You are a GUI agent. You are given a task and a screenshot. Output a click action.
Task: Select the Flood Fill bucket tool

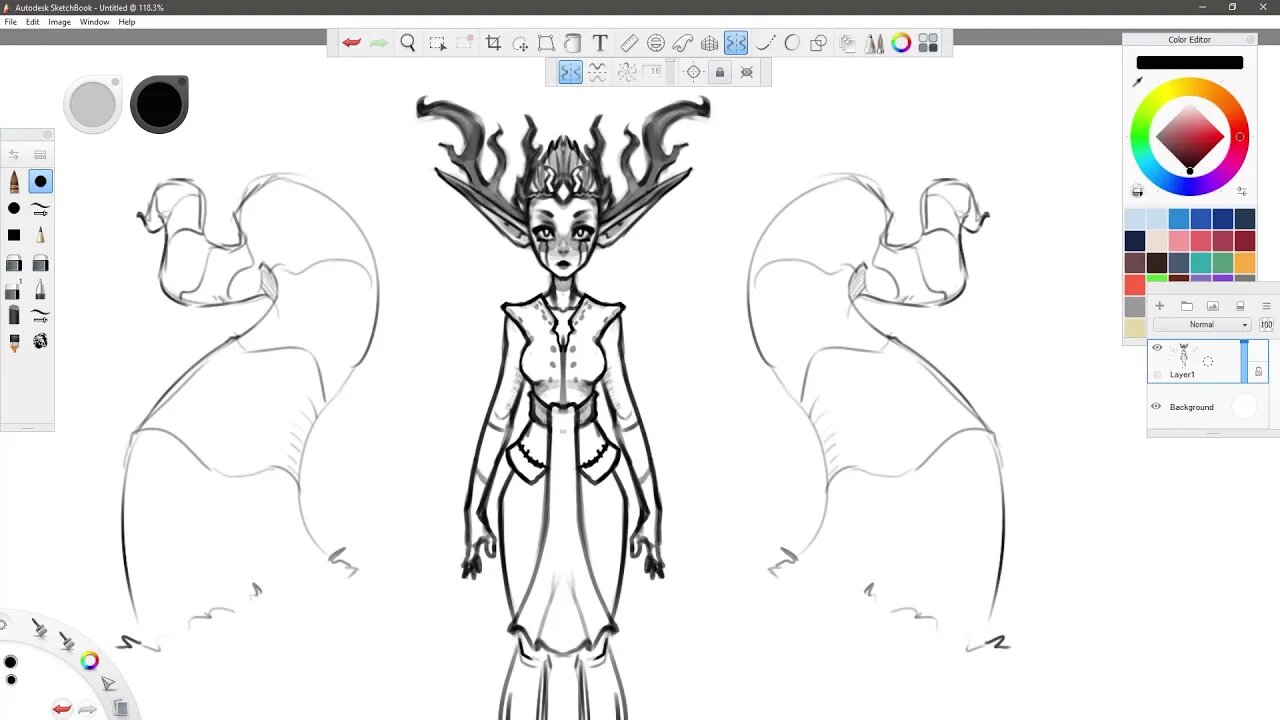pyautogui.click(x=573, y=43)
